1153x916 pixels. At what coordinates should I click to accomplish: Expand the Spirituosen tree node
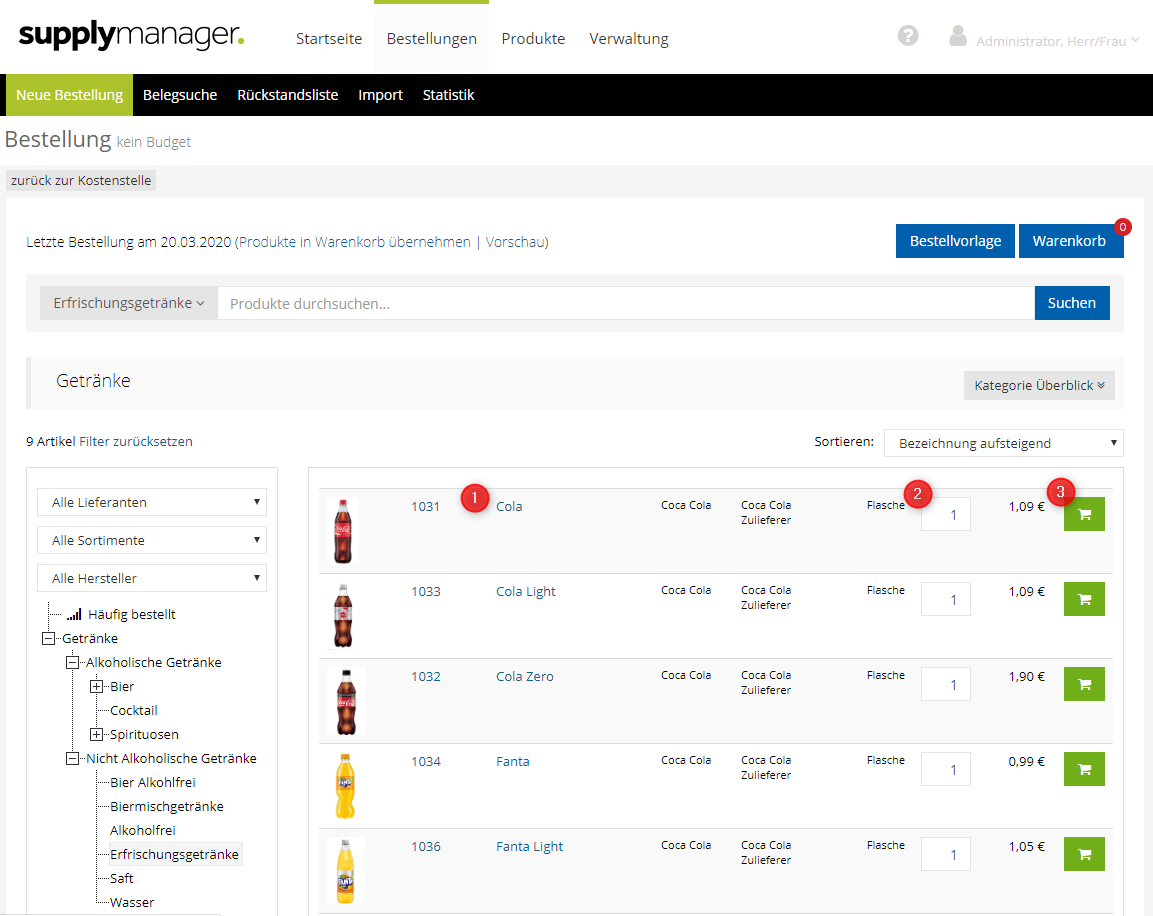(97, 734)
